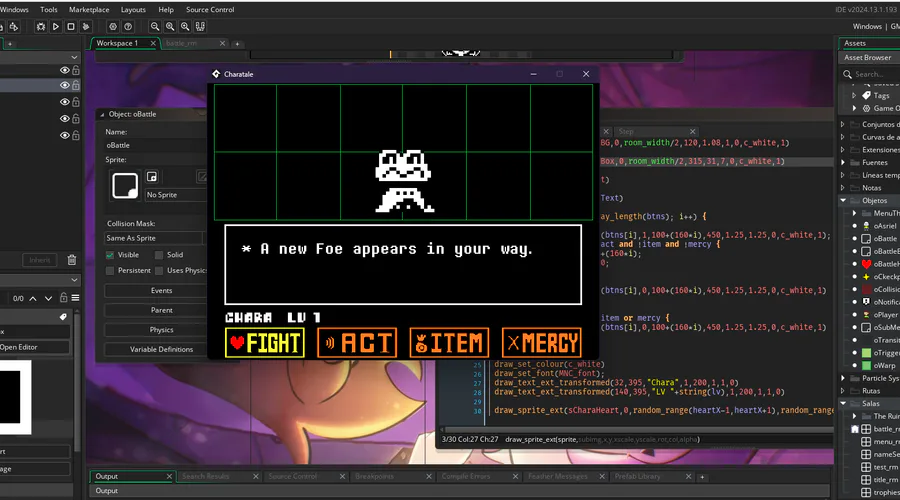Image resolution: width=900 pixels, height=500 pixels.
Task: Run the game with the Play icon
Action: pyautogui.click(x=56, y=26)
